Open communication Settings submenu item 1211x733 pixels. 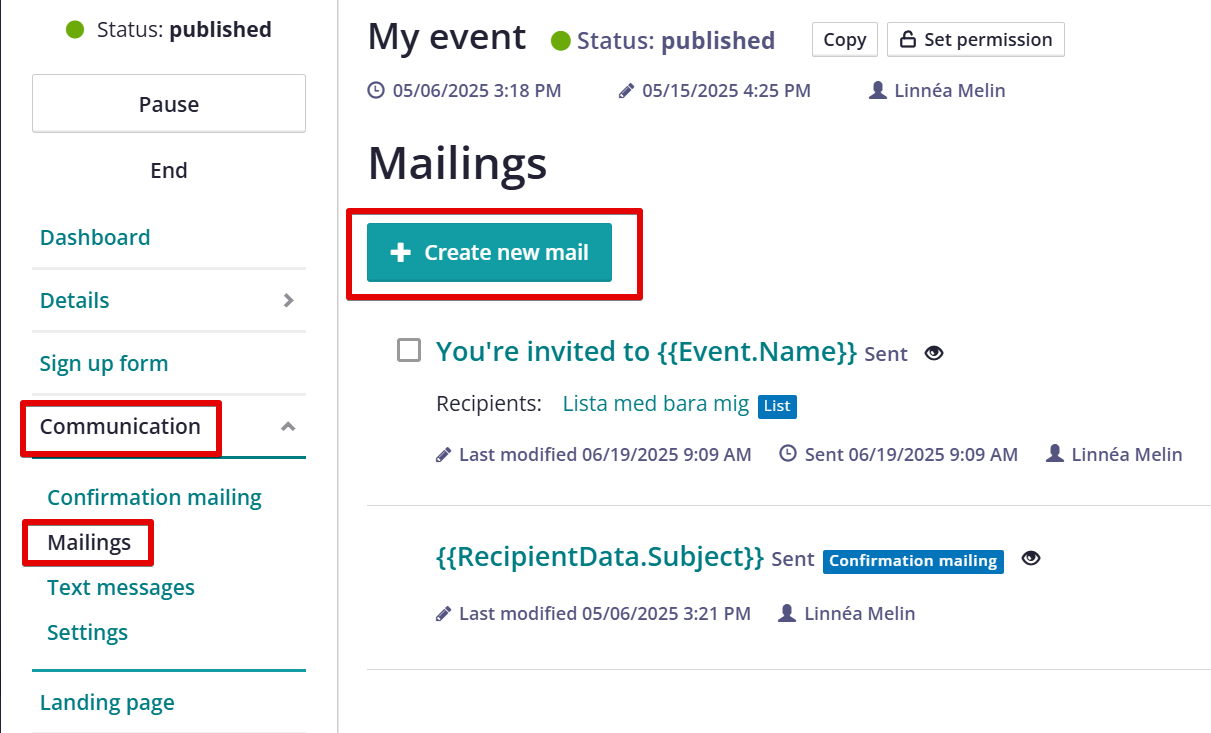click(88, 632)
